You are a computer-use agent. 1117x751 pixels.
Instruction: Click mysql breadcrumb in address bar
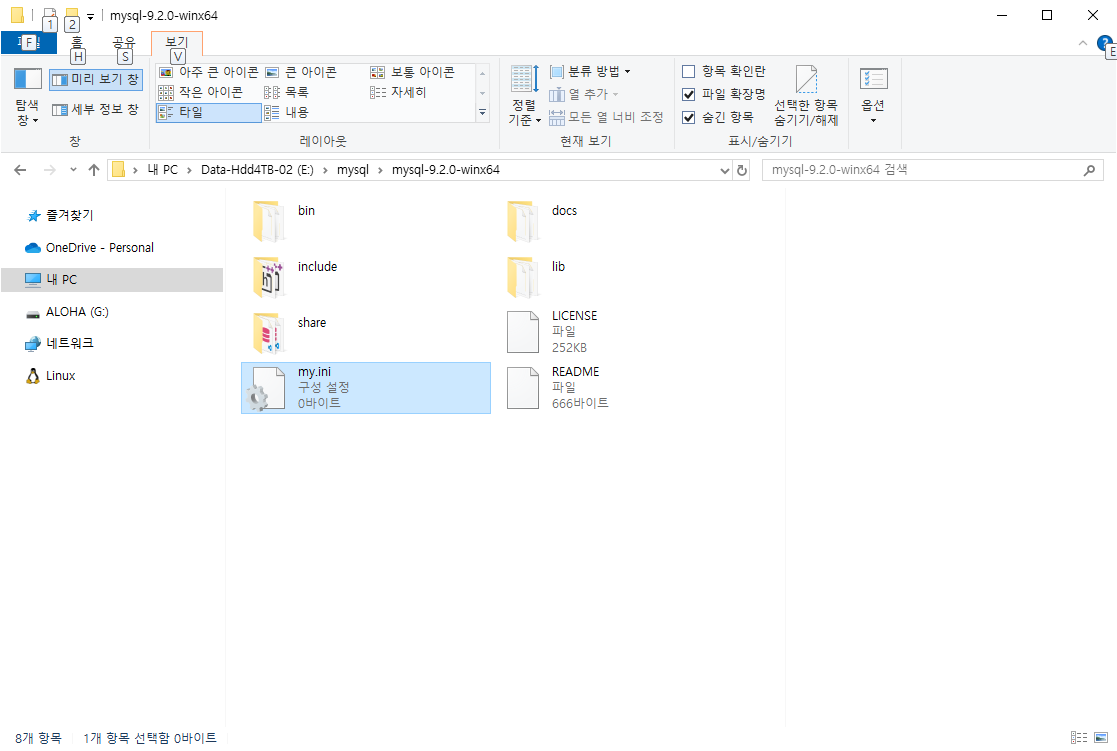tap(353, 170)
